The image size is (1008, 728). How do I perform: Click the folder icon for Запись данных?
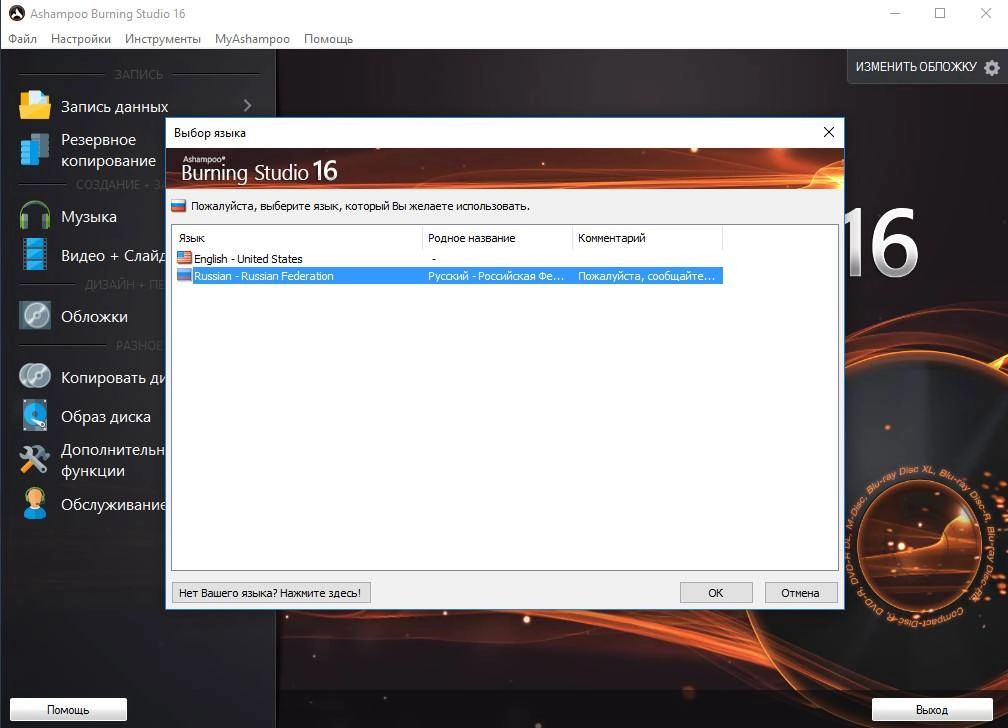point(35,105)
